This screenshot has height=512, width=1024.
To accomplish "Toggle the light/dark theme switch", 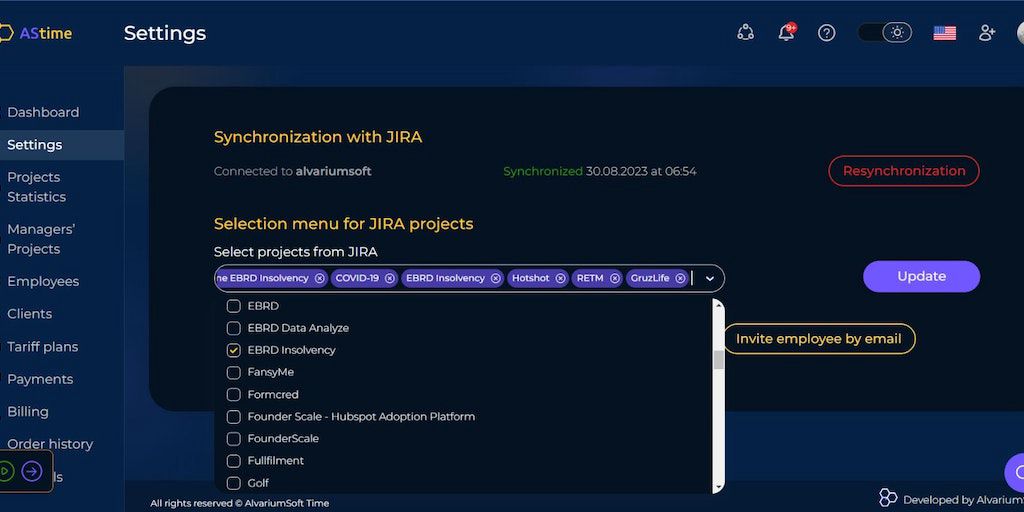I will [884, 33].
